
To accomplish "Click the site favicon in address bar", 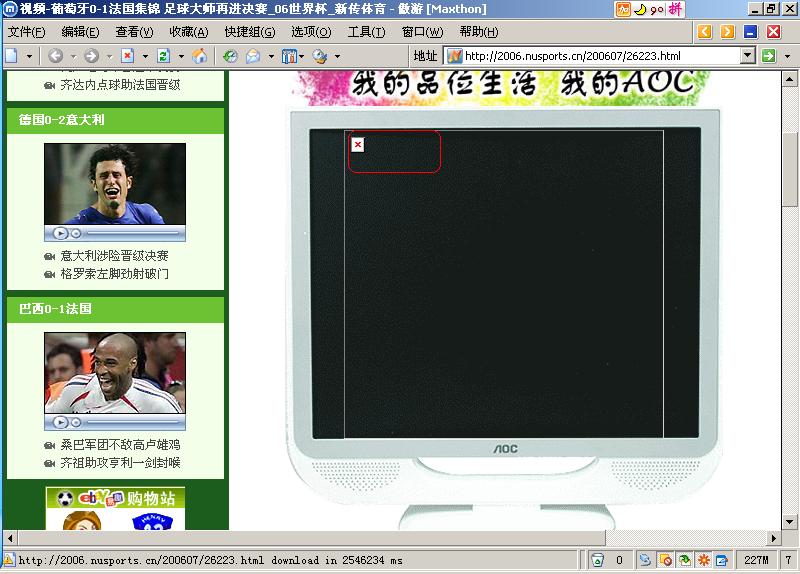I will point(454,56).
